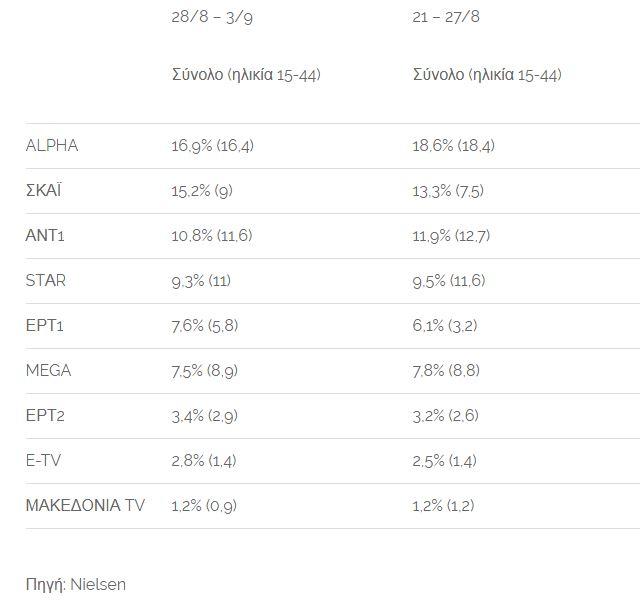The height and width of the screenshot is (607, 640).
Task: Click the ΜΑΚΕΔΟΝΙΑ TV row label
Action: pos(85,506)
